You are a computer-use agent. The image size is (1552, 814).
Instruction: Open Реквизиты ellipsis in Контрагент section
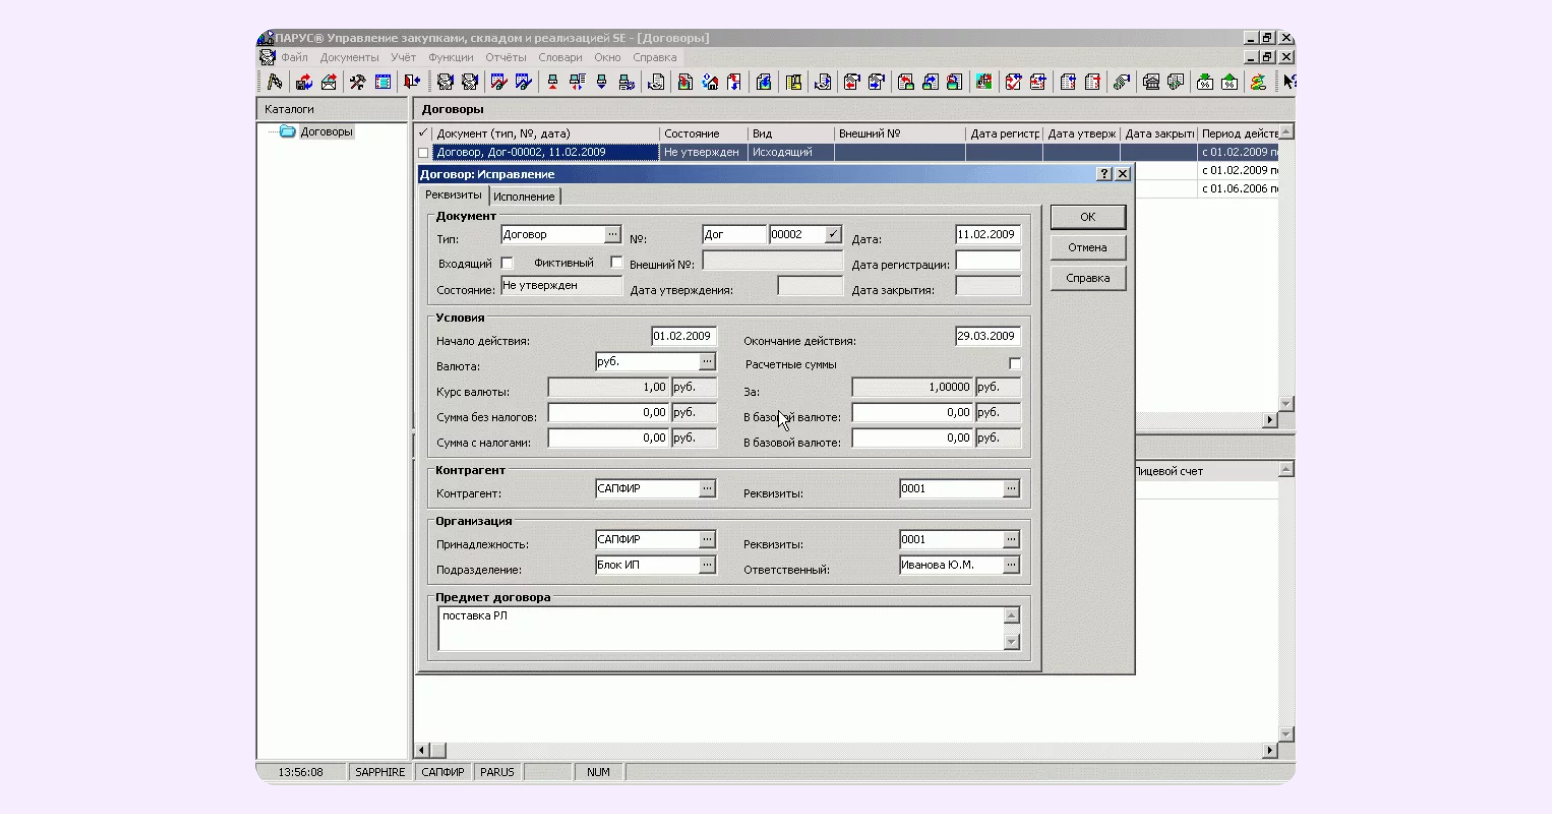(x=1011, y=488)
